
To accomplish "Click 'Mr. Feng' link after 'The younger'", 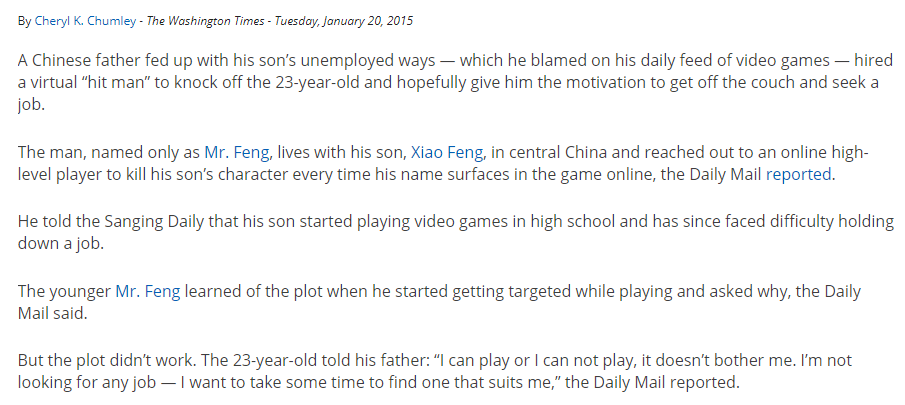I will pos(148,291).
